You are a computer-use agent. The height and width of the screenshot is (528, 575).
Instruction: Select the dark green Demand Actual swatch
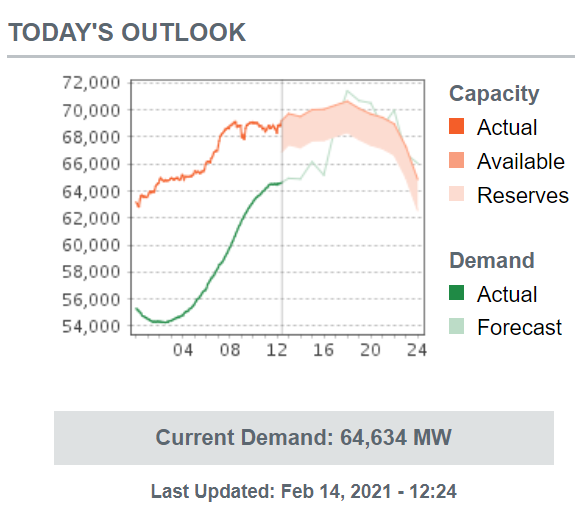pyautogui.click(x=456, y=293)
